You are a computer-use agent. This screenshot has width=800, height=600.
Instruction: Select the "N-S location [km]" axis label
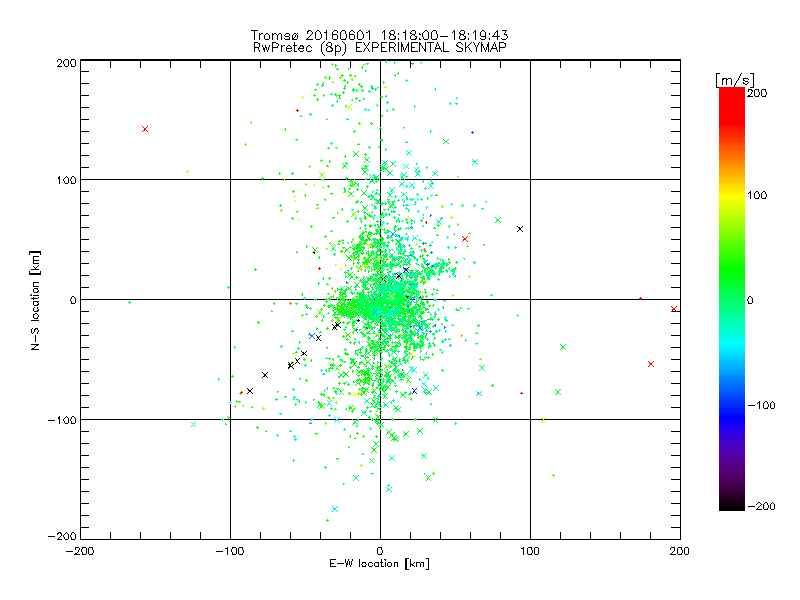(x=35, y=300)
